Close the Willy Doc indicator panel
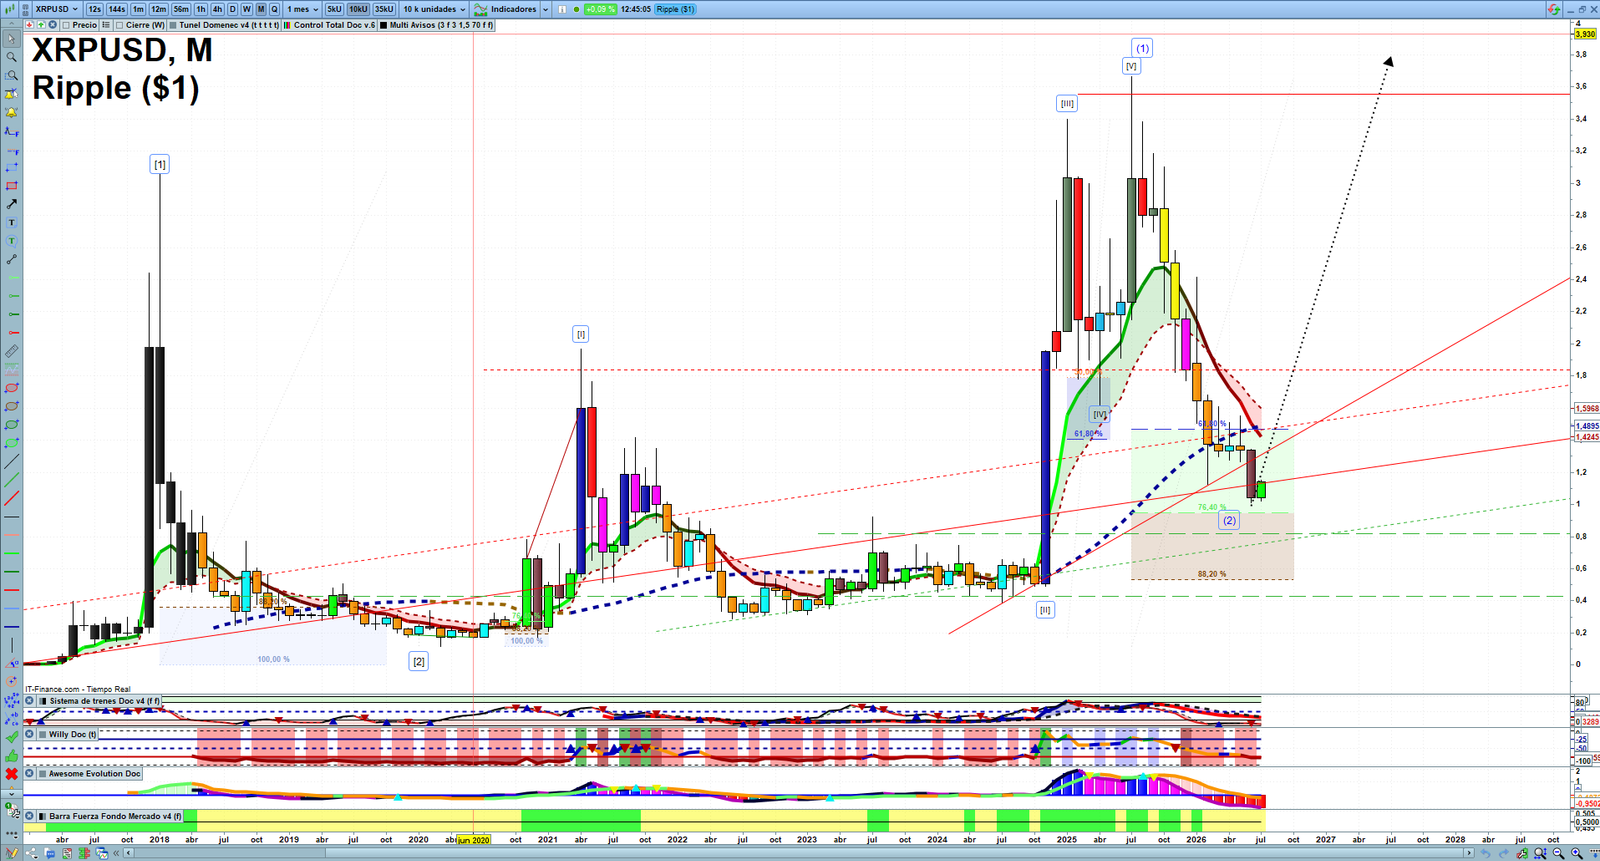This screenshot has width=1600, height=861. click(x=30, y=734)
